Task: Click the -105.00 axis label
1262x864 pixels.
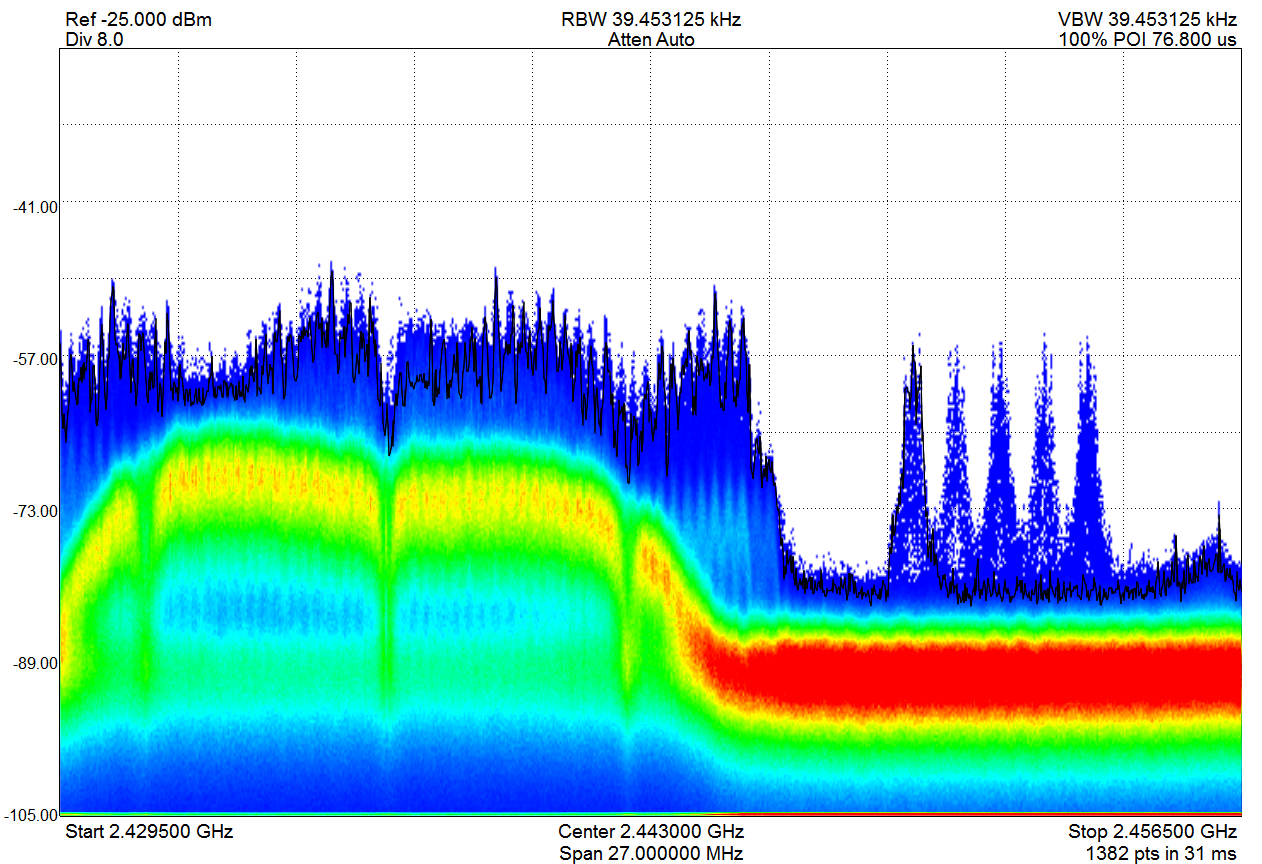Action: coord(32,816)
